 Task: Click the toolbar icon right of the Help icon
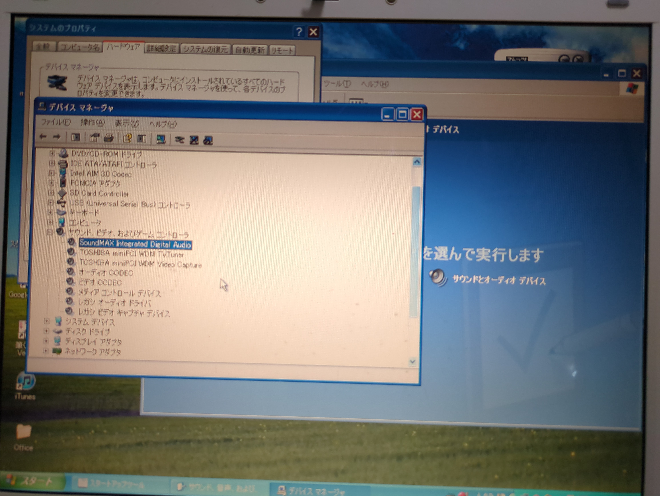[141, 139]
